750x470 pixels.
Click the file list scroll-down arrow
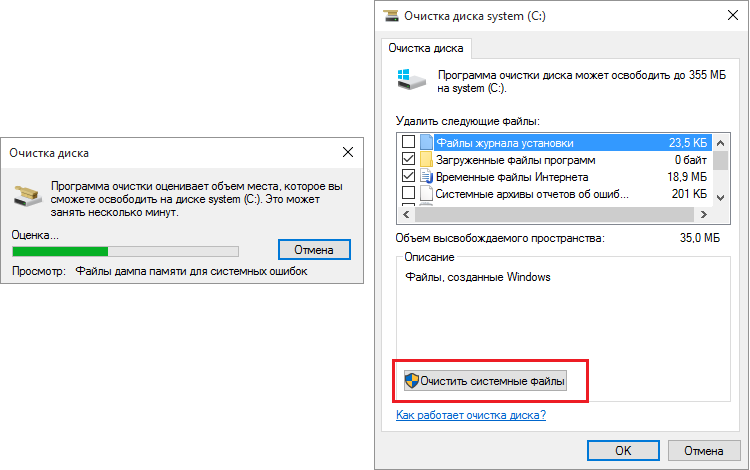click(721, 197)
